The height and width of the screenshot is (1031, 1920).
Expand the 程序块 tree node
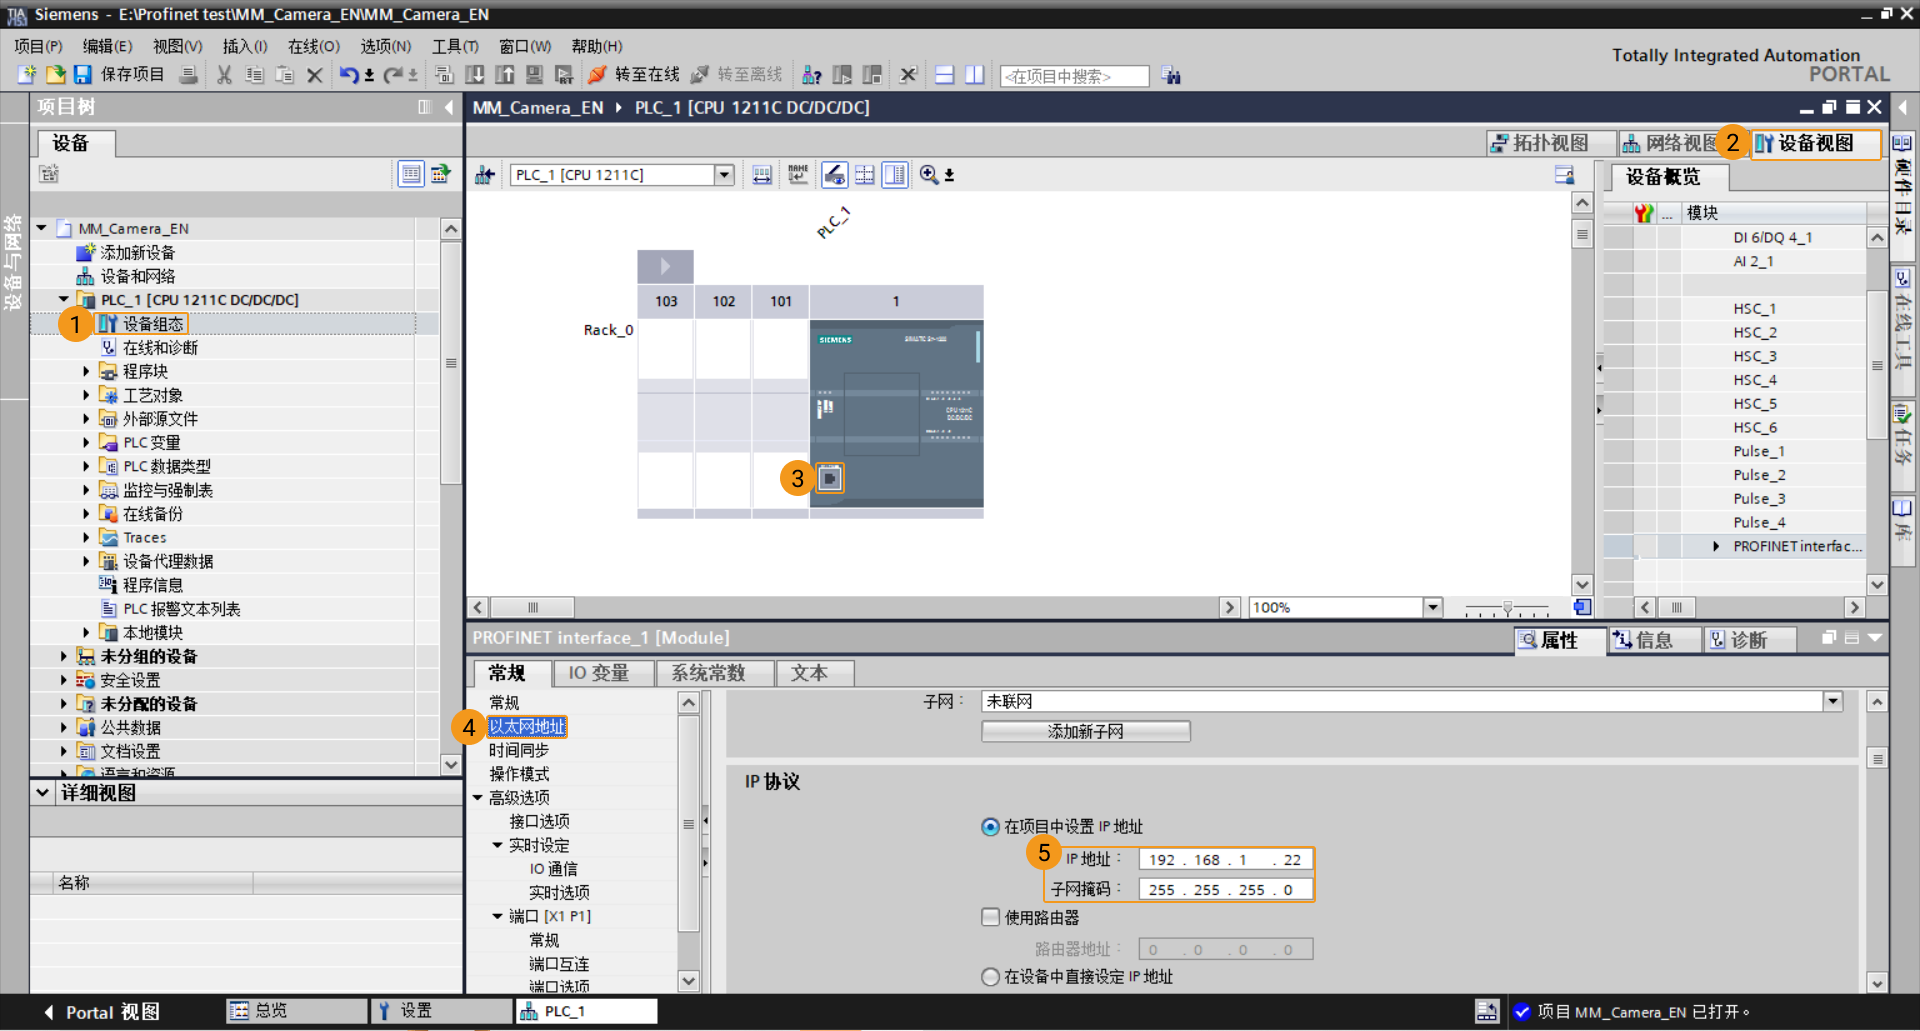pyautogui.click(x=86, y=370)
